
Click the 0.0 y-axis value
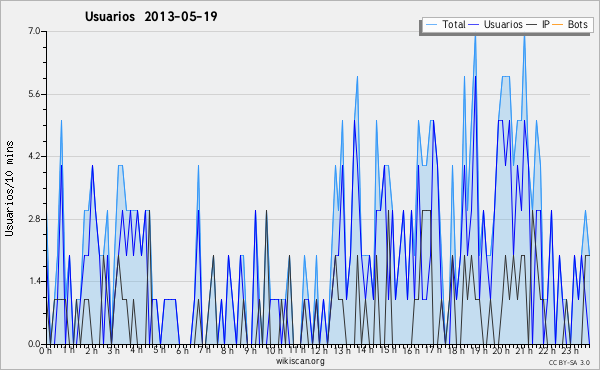34,344
